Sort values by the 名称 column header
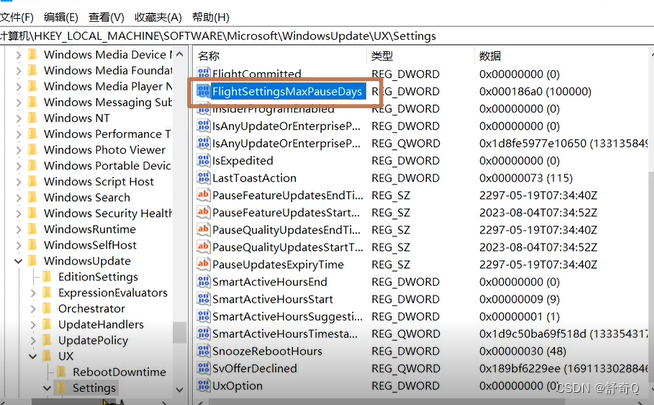The image size is (654, 405). [209, 56]
